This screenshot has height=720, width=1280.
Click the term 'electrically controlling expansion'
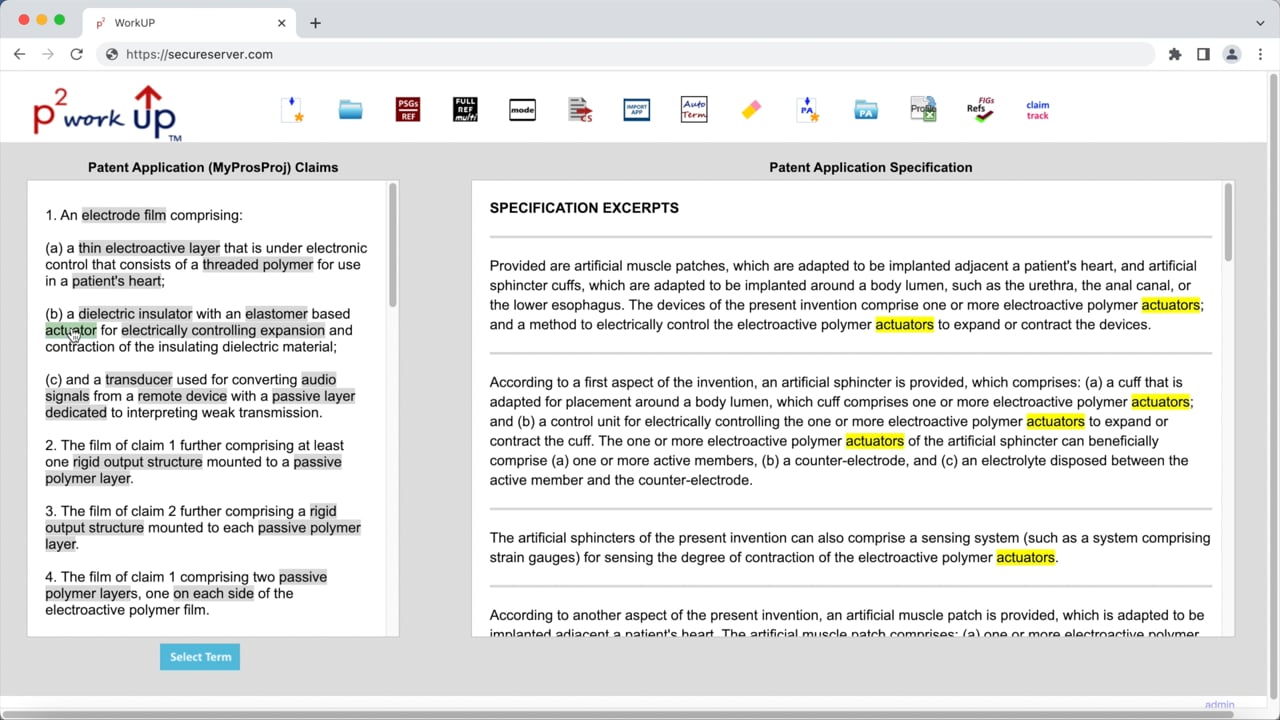tap(223, 330)
